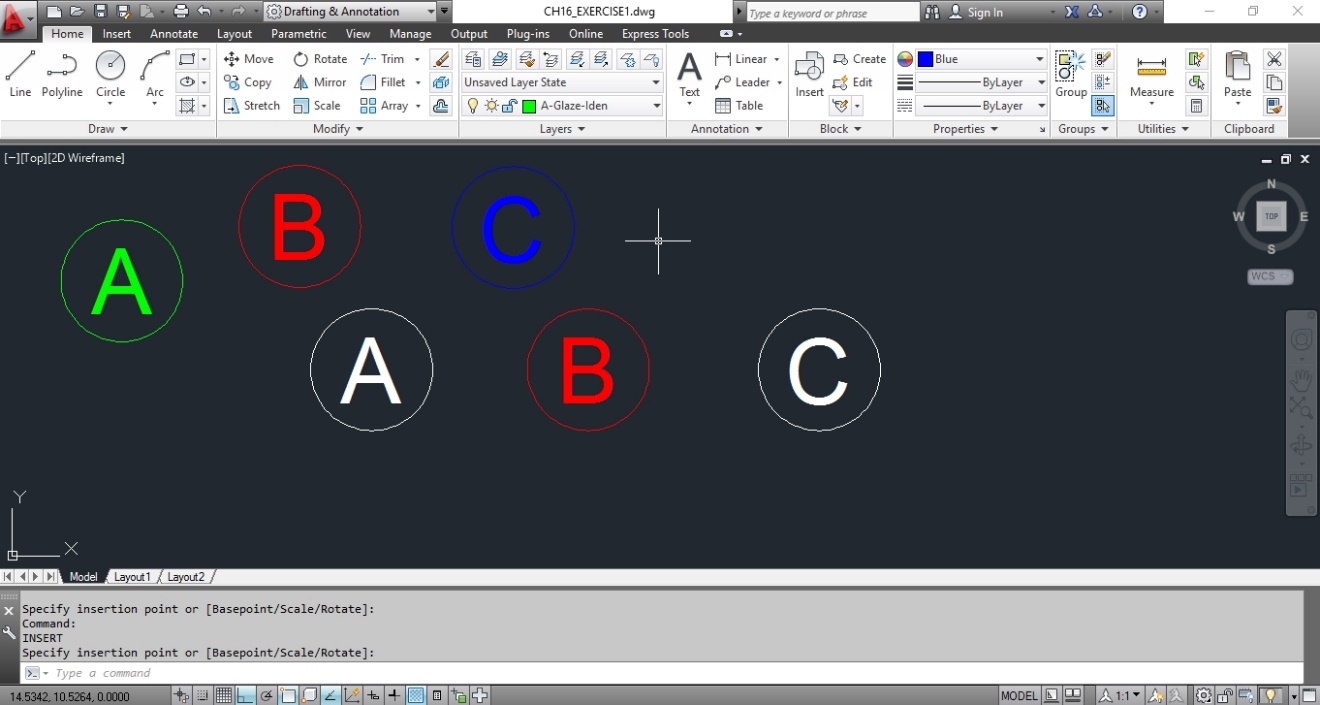Open the Express Tools menu
1320x705 pixels.
655,33
